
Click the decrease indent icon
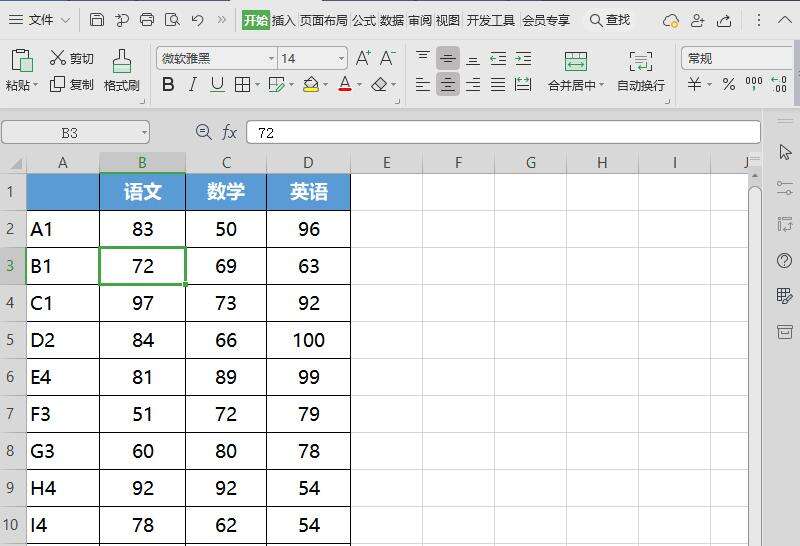coord(498,59)
